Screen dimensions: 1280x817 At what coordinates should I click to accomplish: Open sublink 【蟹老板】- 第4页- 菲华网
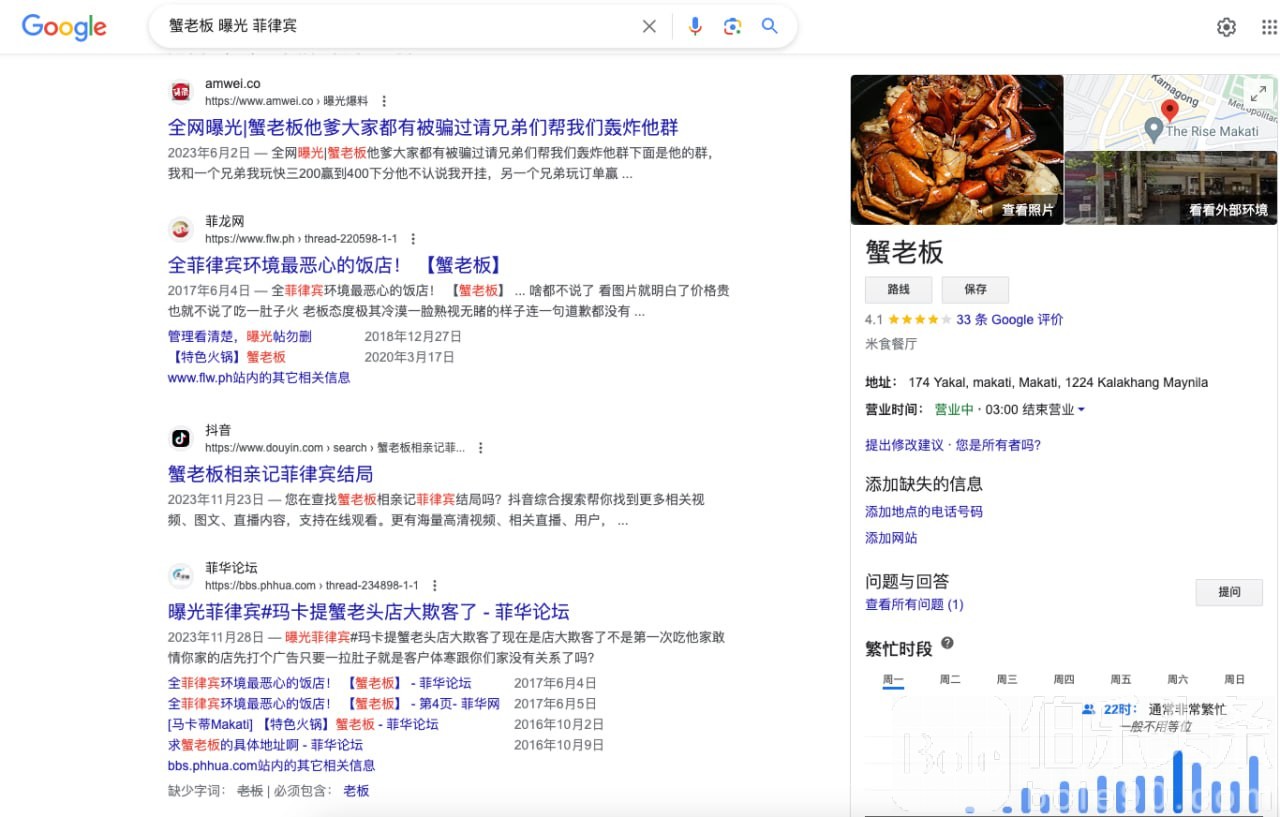(x=334, y=704)
